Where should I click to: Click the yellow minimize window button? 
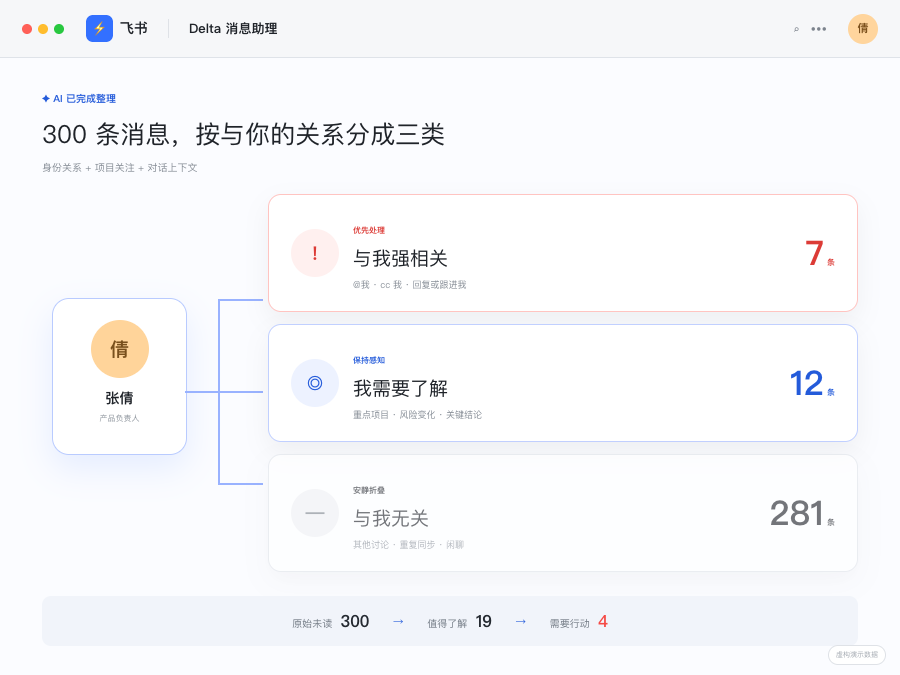coord(43,29)
